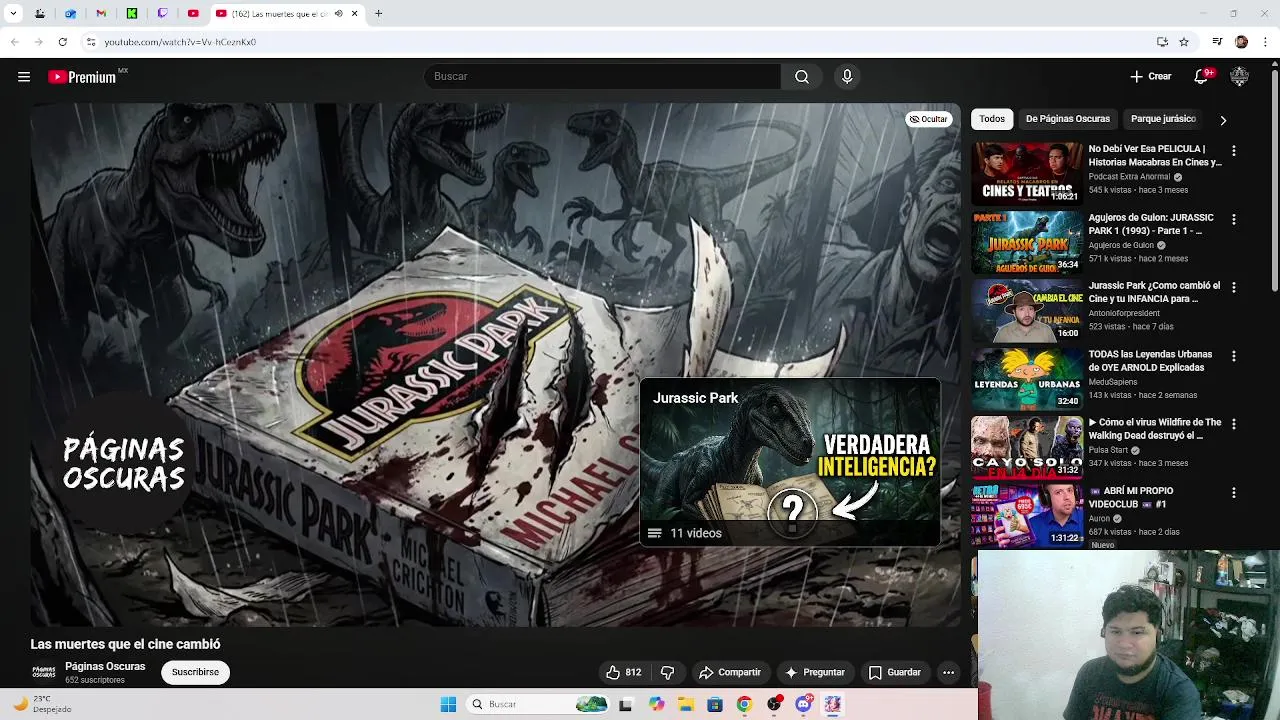Go back in browser history

click(14, 42)
